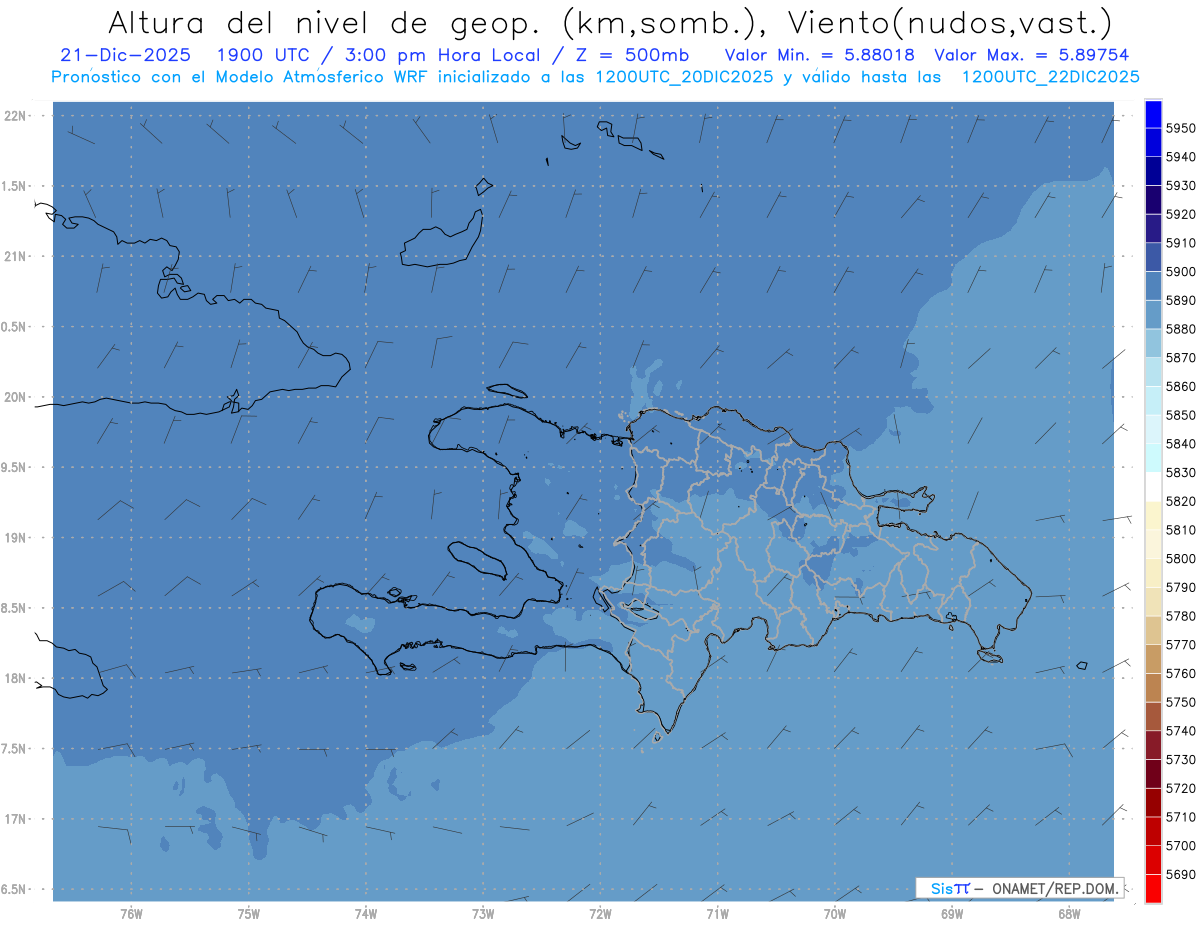The image size is (1200, 927).
Task: Click the '20N' latitude label
Action: click(15, 397)
